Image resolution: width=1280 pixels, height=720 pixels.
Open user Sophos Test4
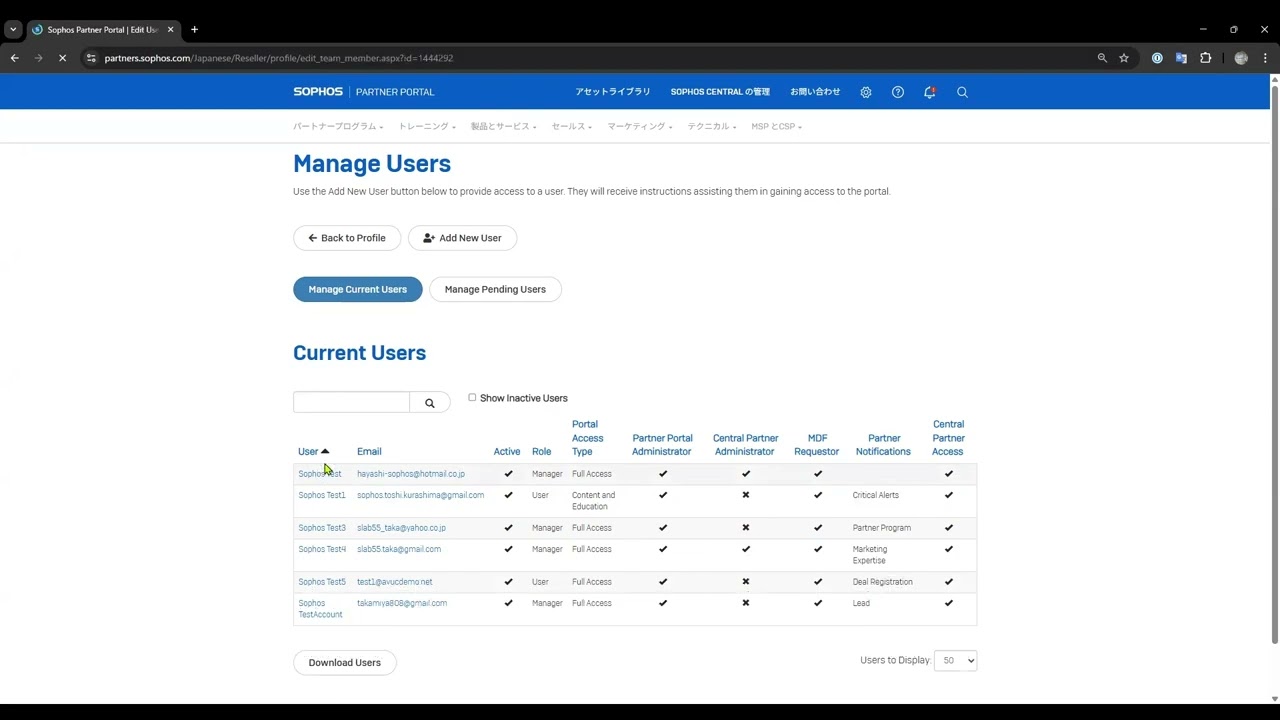pyautogui.click(x=322, y=549)
